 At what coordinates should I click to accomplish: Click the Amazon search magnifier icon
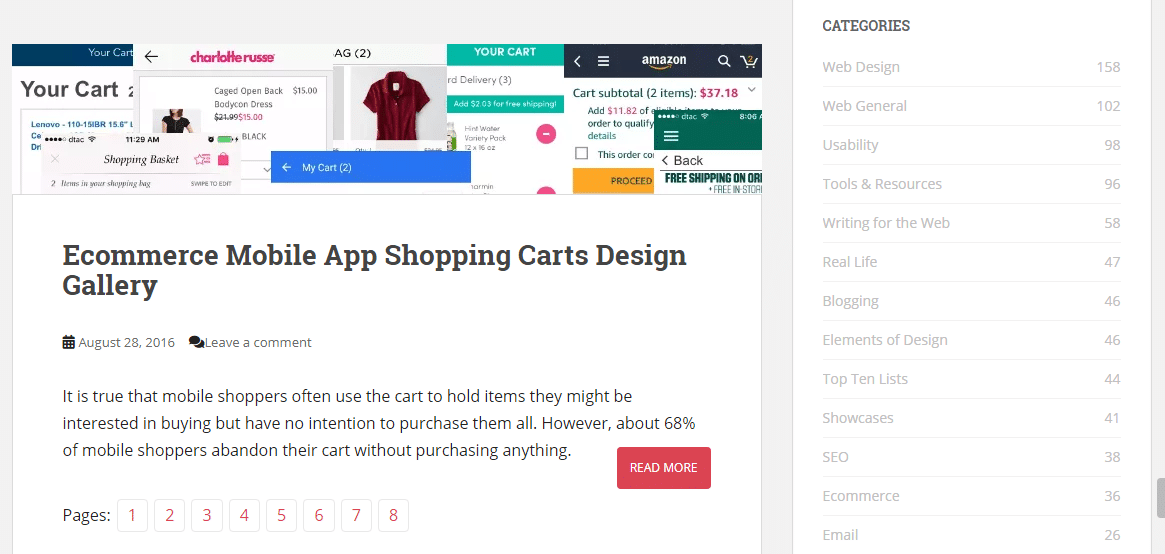click(724, 61)
